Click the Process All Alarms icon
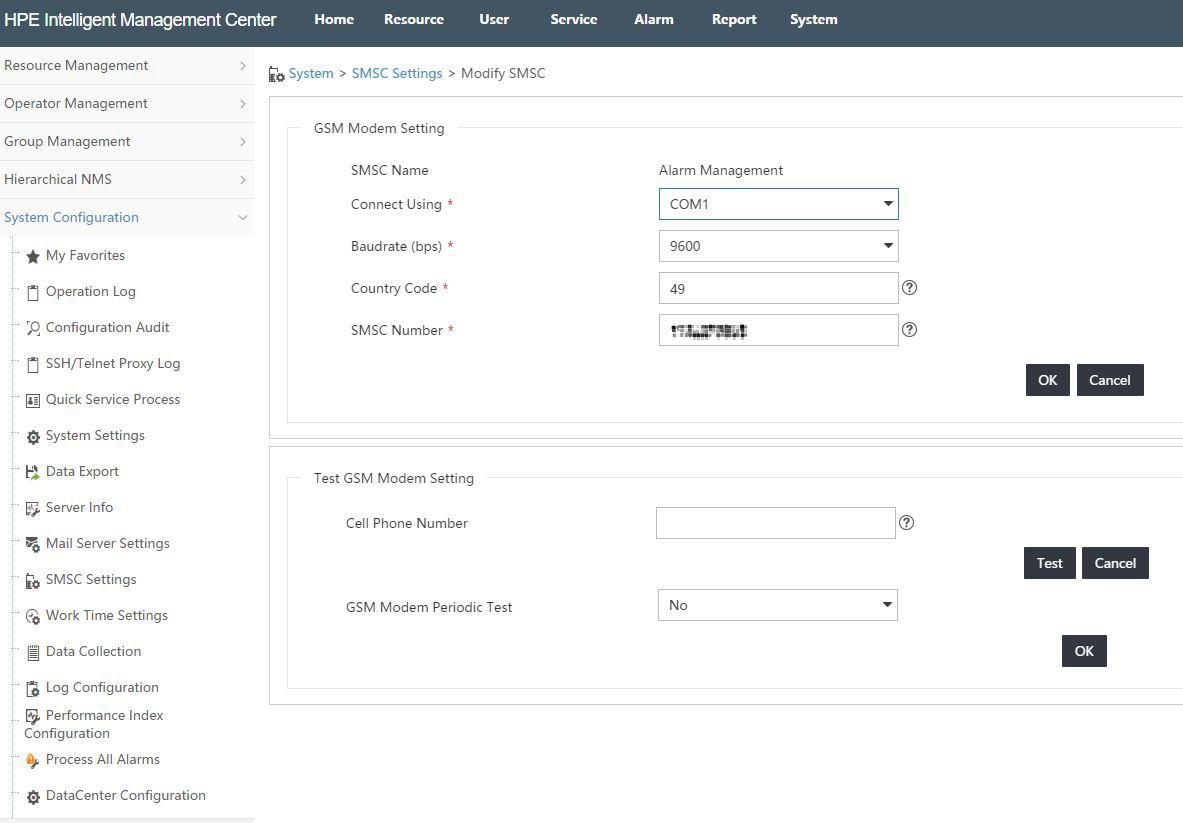1183x823 pixels. pos(32,760)
